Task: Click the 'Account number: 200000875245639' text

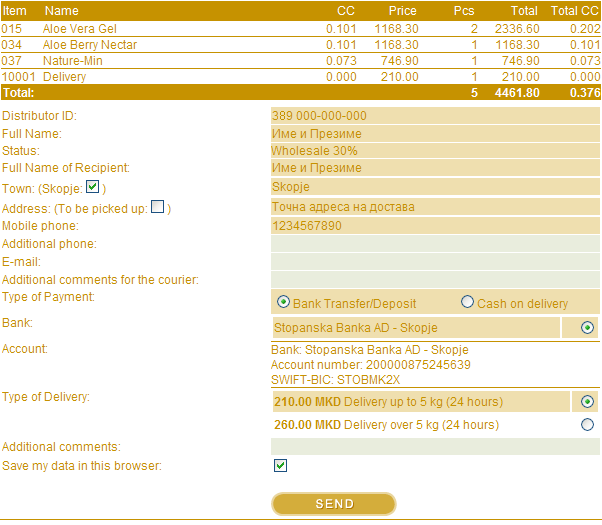Action: click(x=370, y=364)
